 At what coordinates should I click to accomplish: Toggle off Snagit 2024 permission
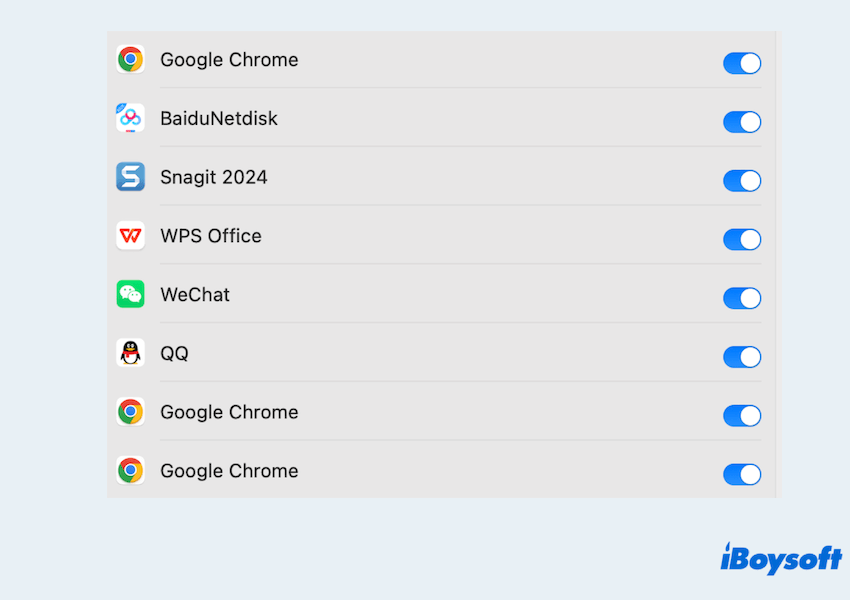click(x=742, y=181)
